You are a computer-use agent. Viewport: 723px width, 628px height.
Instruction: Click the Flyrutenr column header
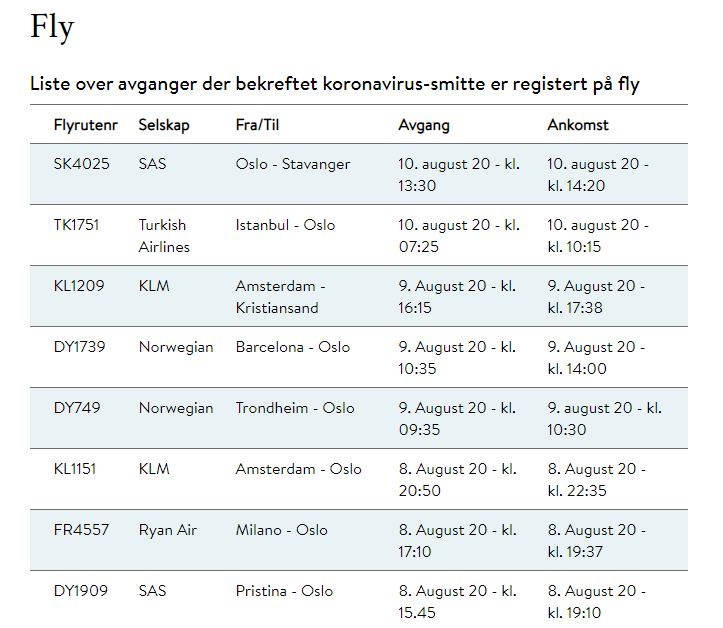85,125
